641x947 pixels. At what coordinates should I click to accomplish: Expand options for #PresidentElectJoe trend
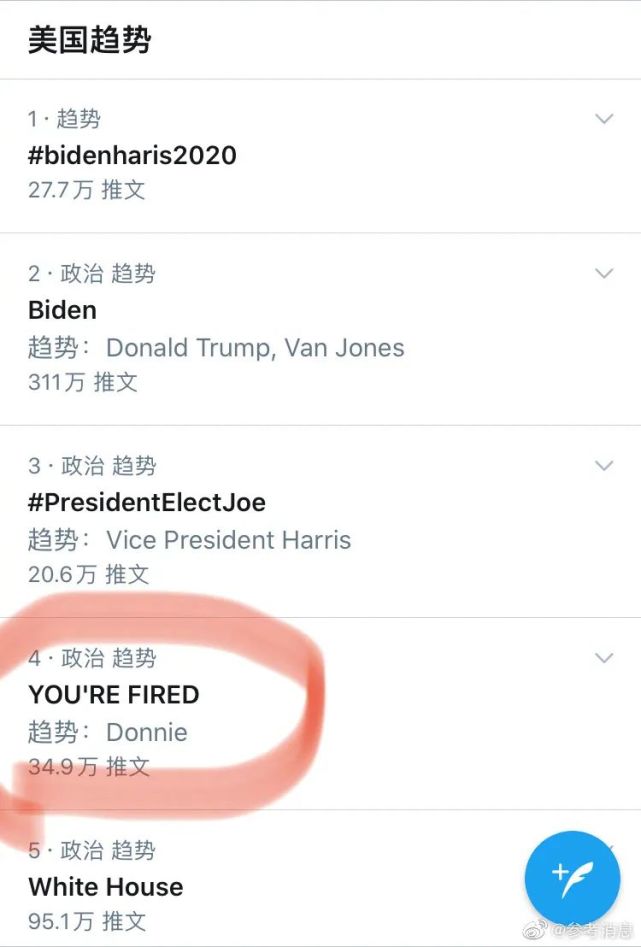point(603,465)
